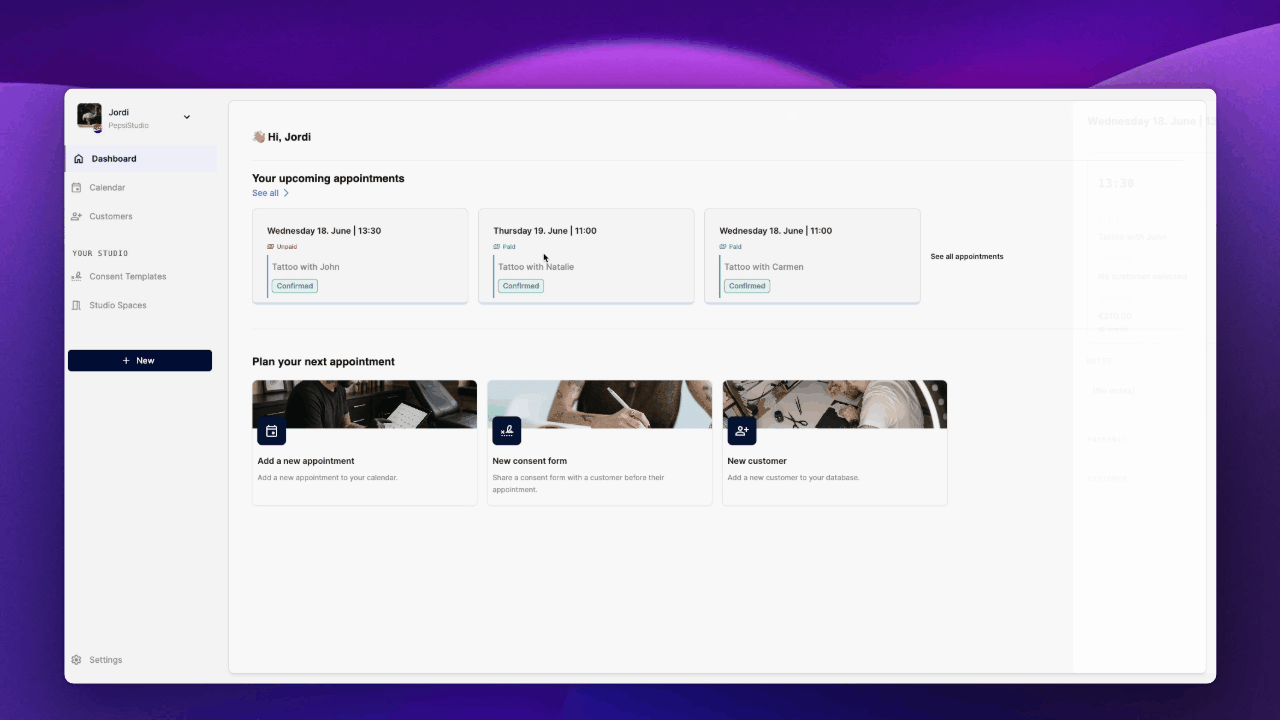
Task: Open the New consent form title
Action: pyautogui.click(x=530, y=462)
